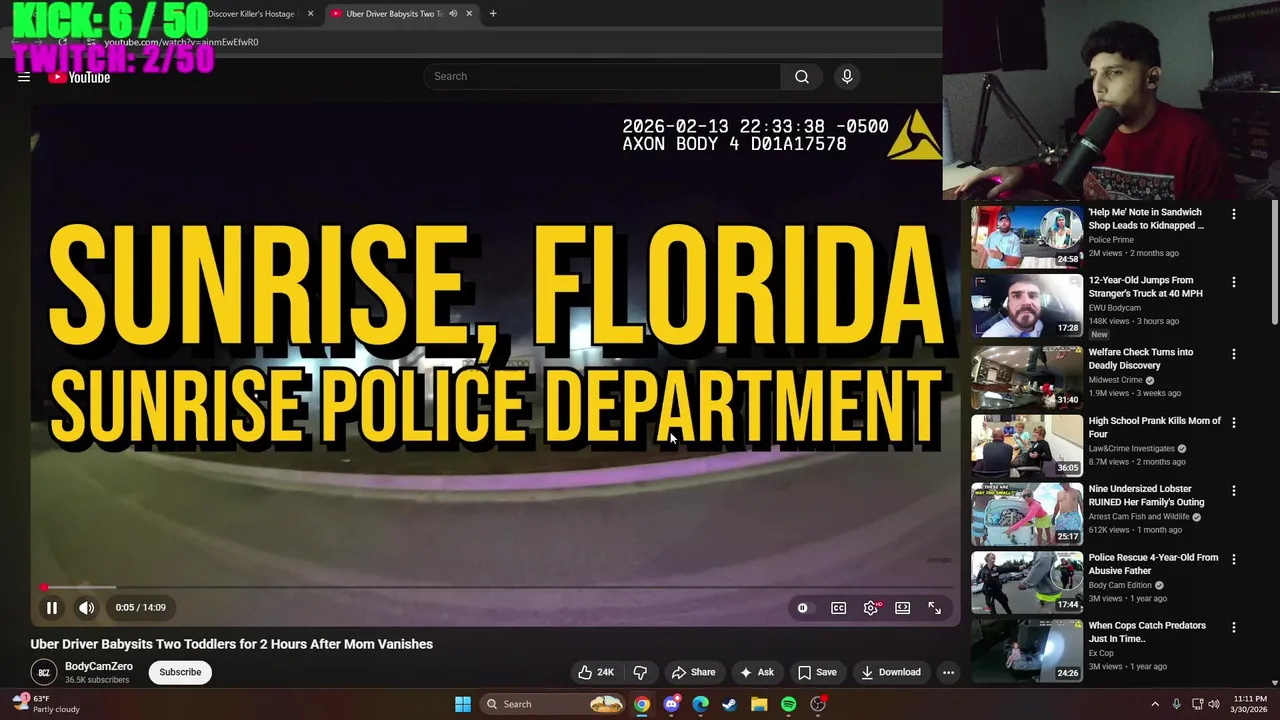
Task: Click the Windows taskbar Search box
Action: (x=553, y=704)
